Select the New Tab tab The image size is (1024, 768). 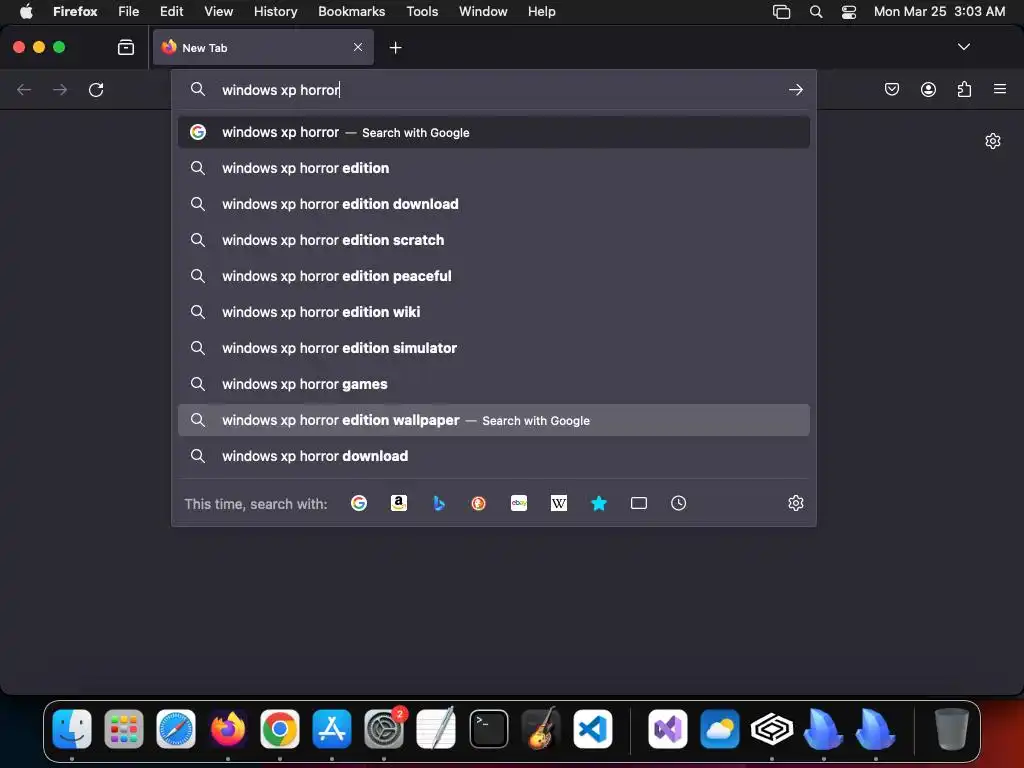coord(263,47)
